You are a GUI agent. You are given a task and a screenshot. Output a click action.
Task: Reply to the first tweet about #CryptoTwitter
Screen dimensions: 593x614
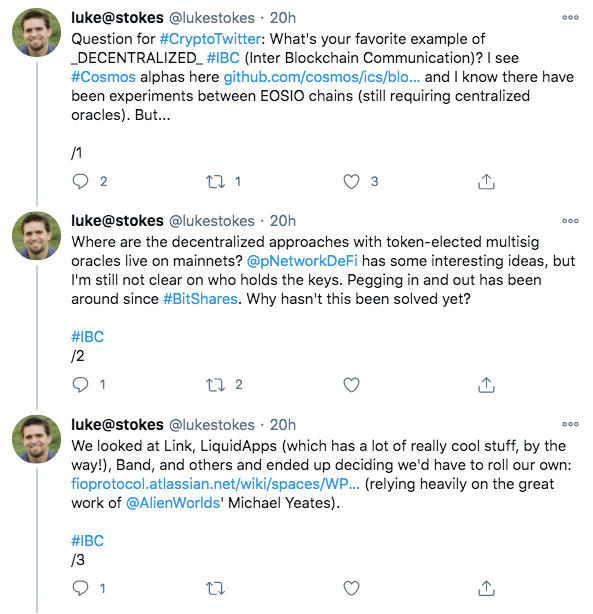[80, 181]
